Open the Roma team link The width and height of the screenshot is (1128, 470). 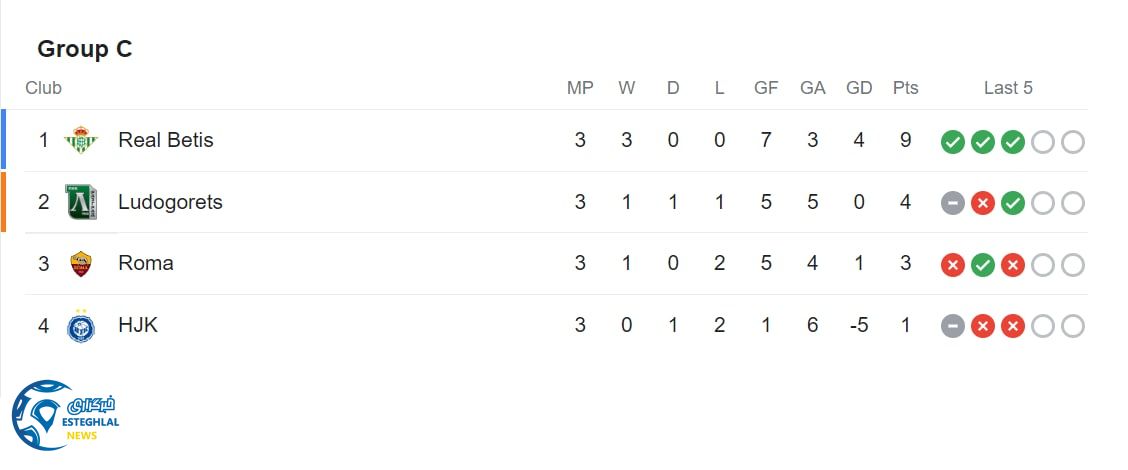click(x=146, y=263)
